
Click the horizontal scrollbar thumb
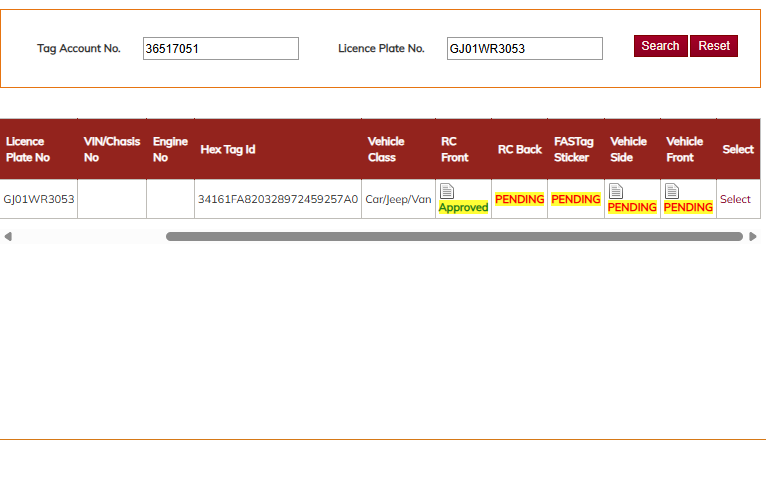[454, 237]
